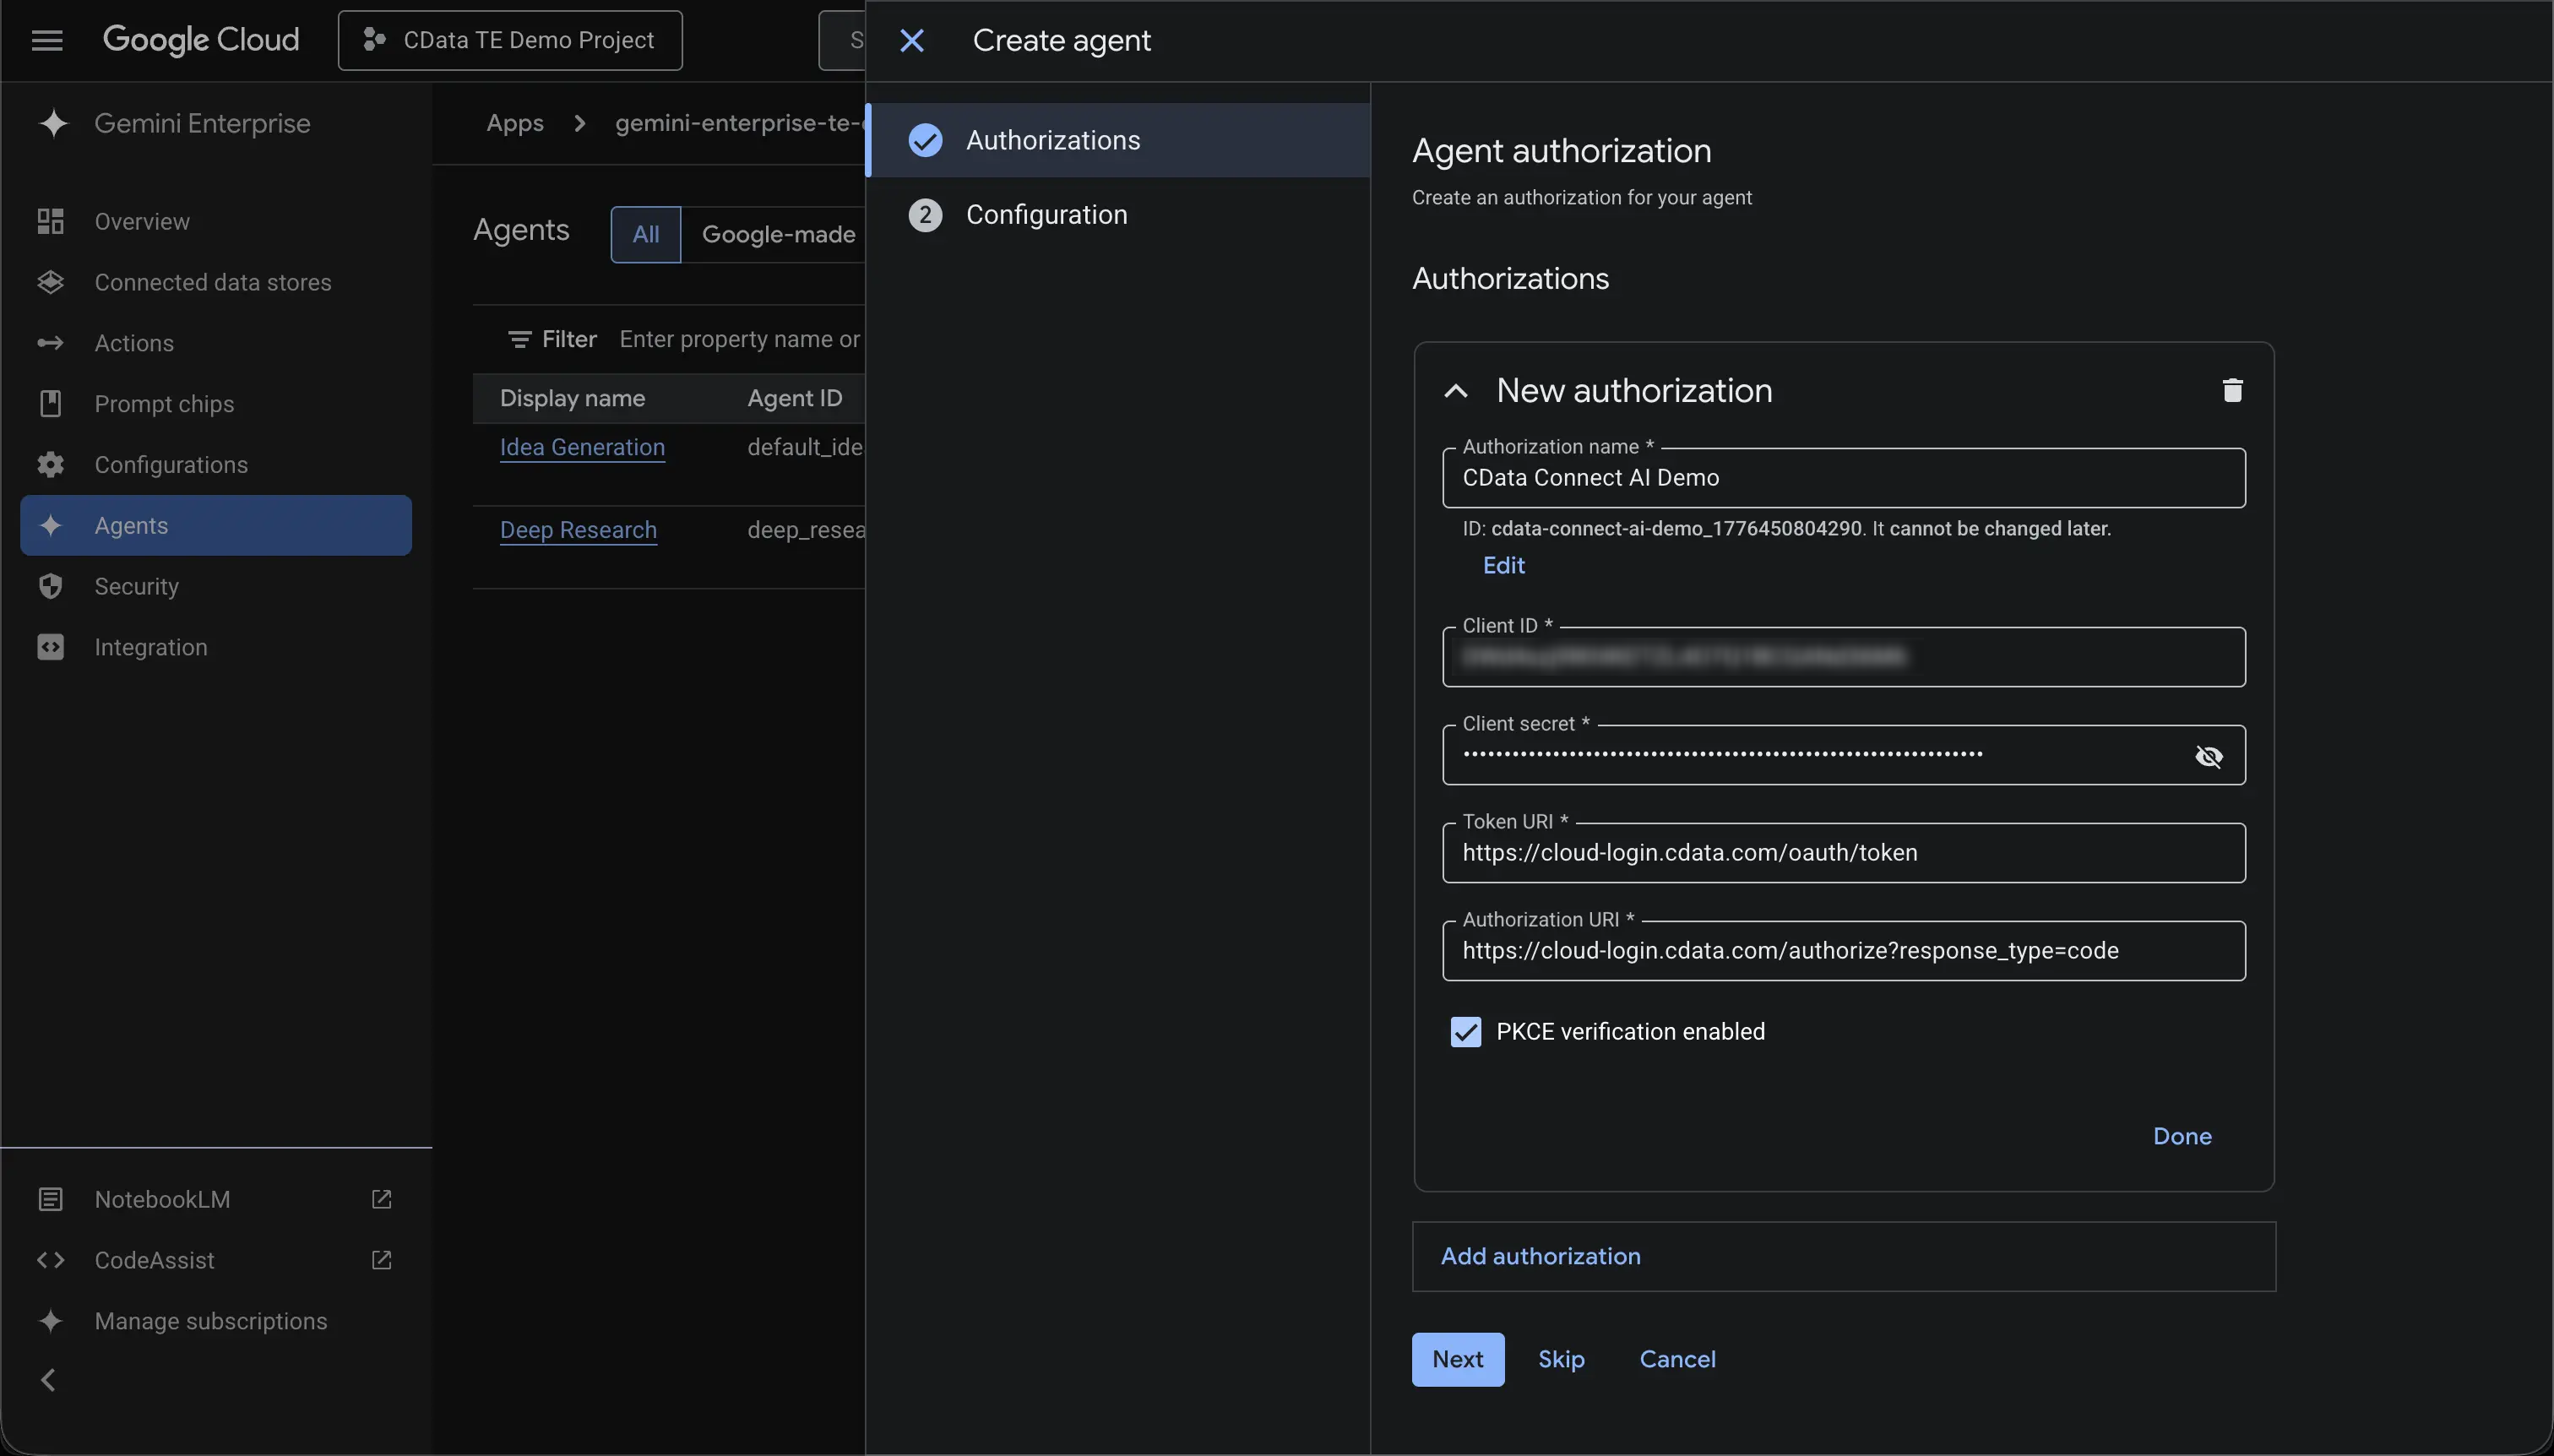Click the filter property name field
This screenshot has height=1456, width=2554.
click(739, 339)
